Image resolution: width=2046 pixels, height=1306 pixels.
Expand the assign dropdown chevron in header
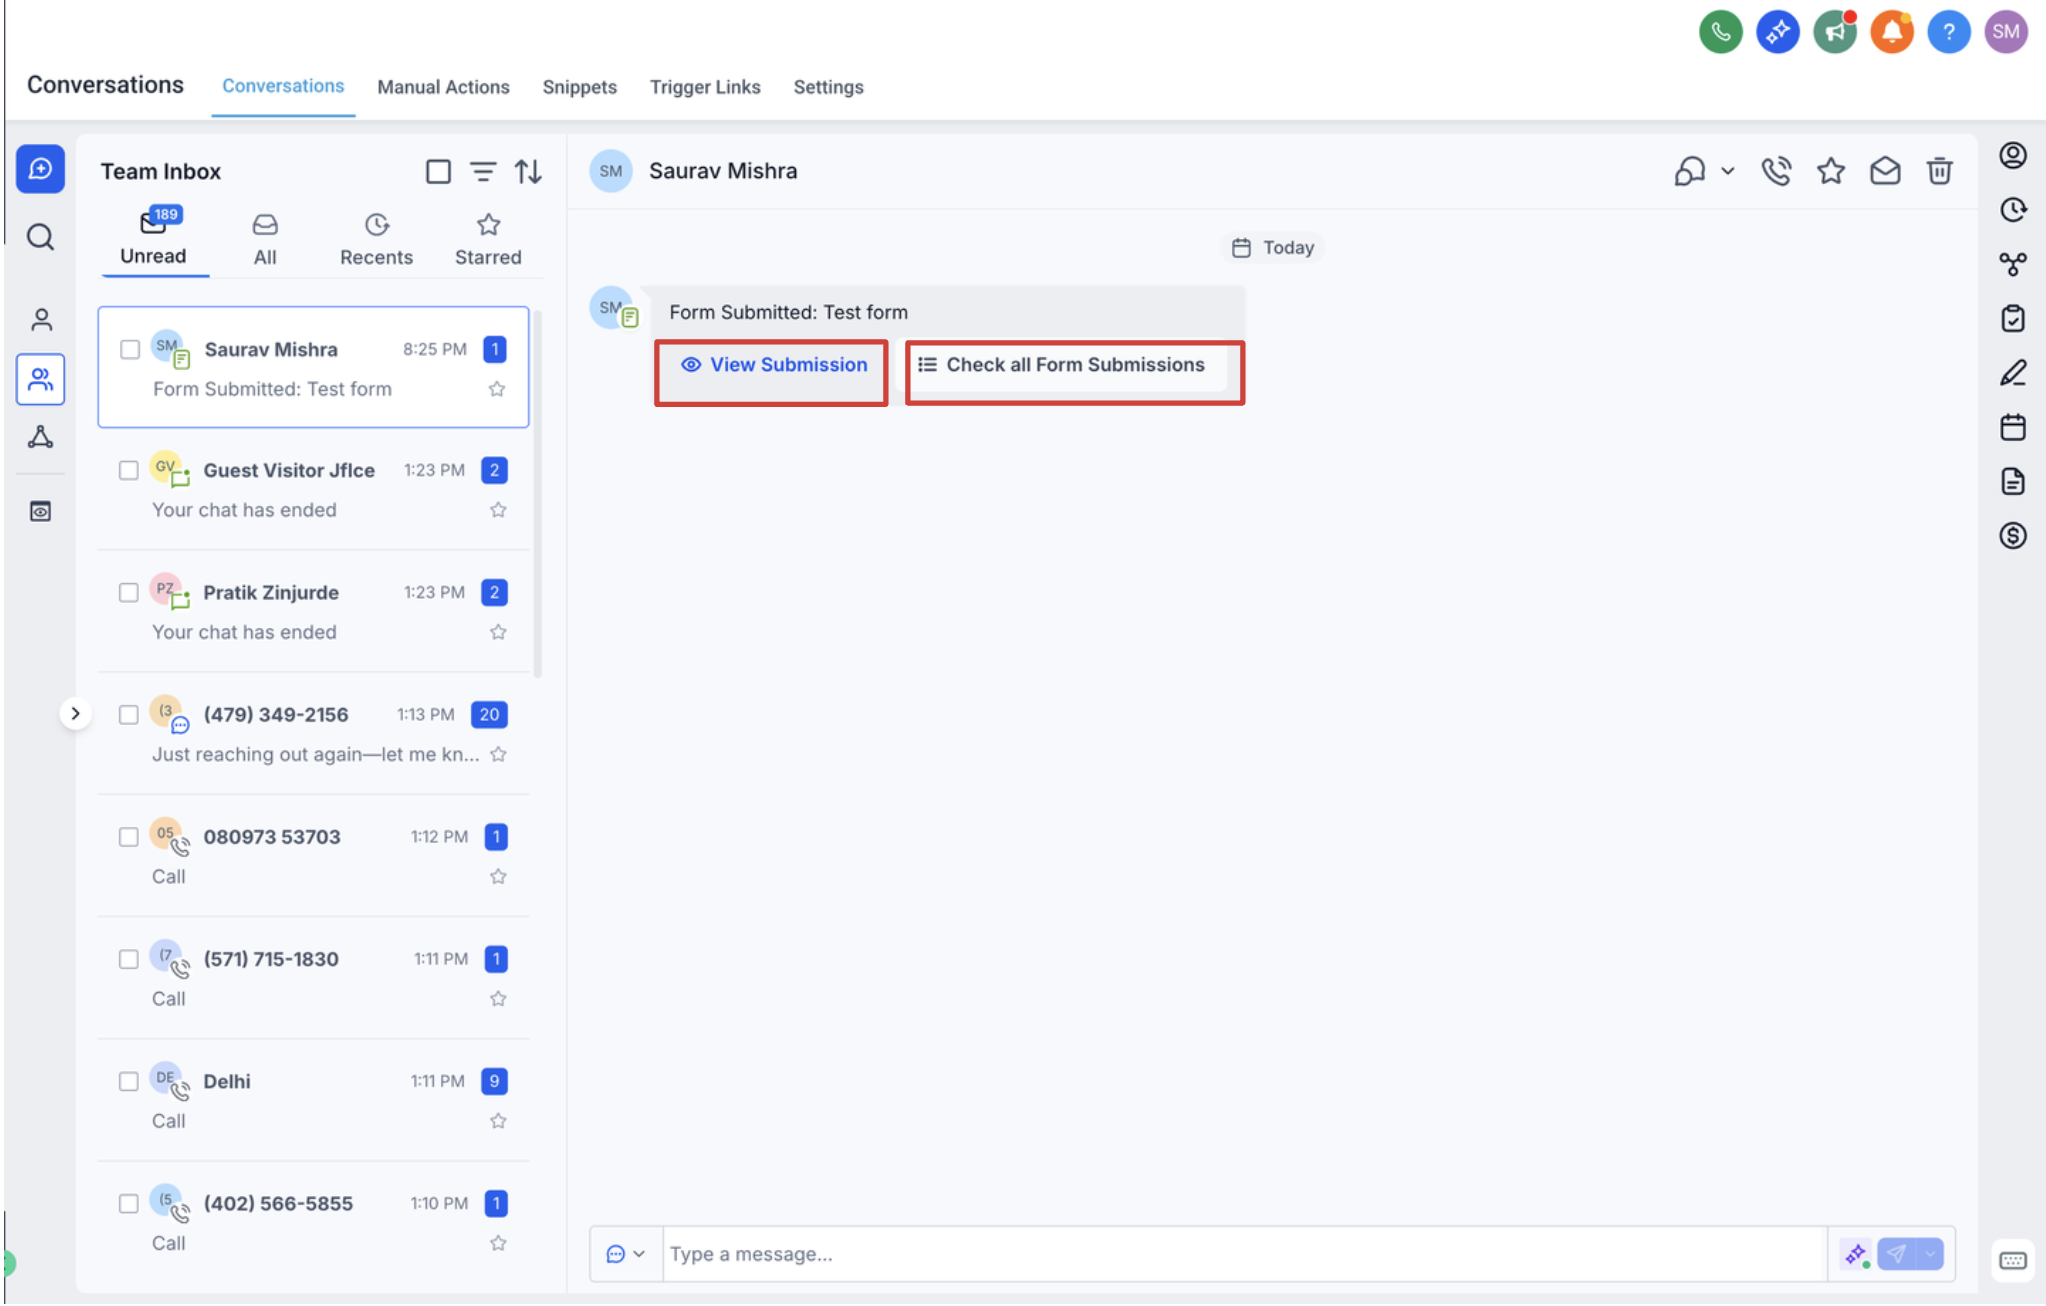click(1727, 172)
